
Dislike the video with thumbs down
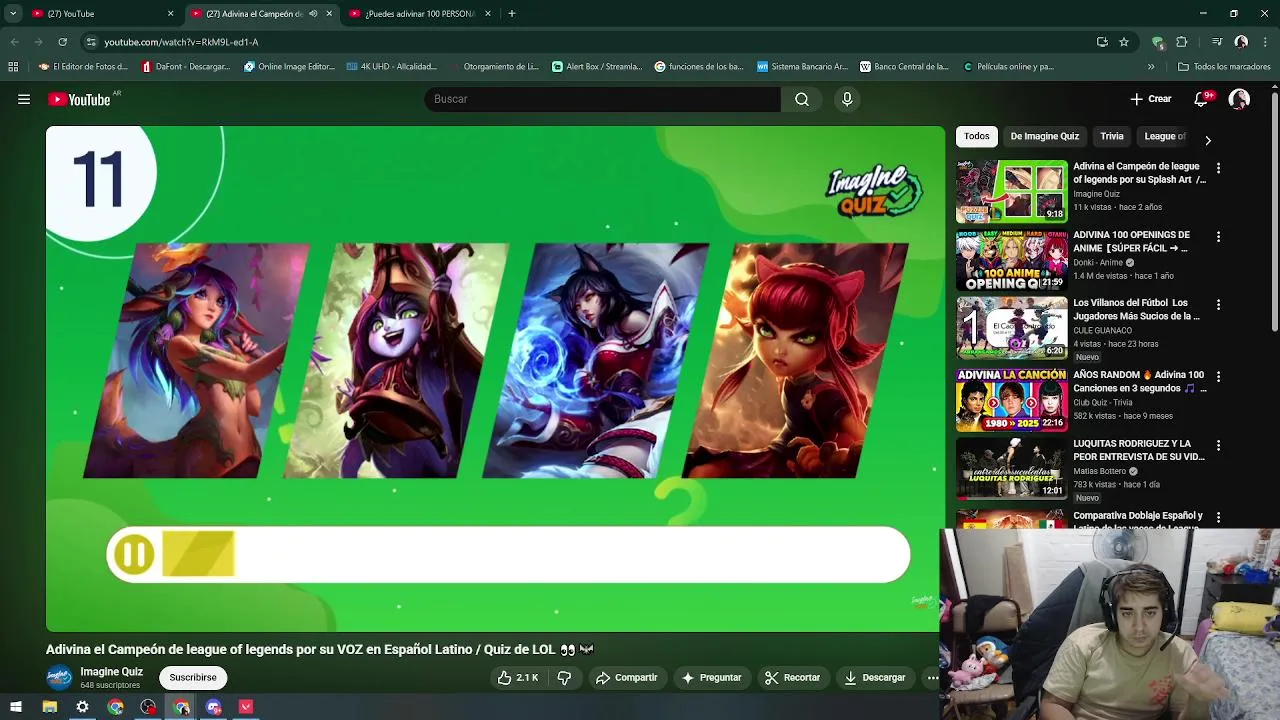click(564, 677)
